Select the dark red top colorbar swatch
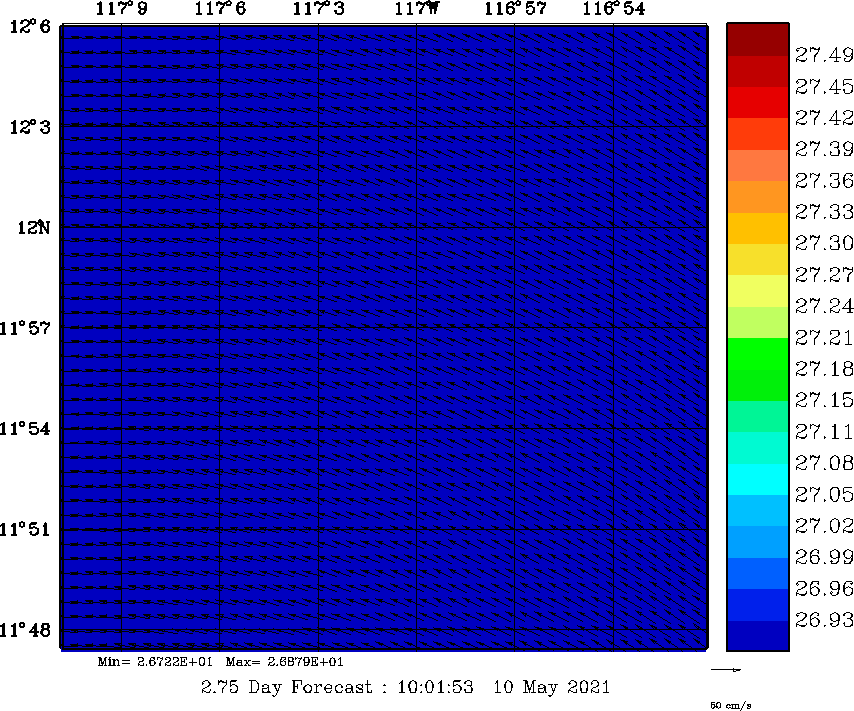The image size is (854, 711). click(x=758, y=39)
